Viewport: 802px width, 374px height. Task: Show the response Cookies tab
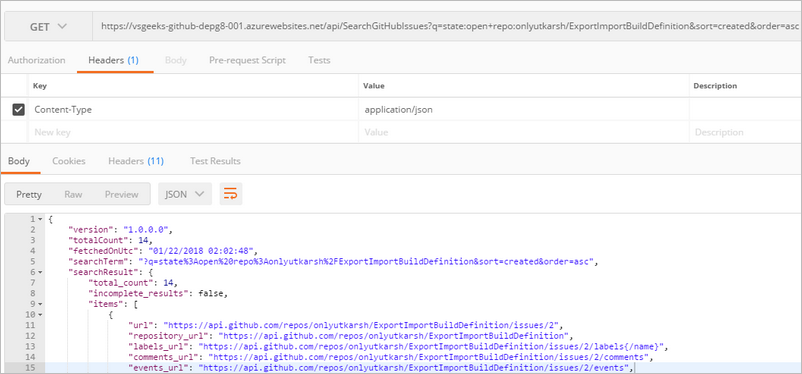69,161
